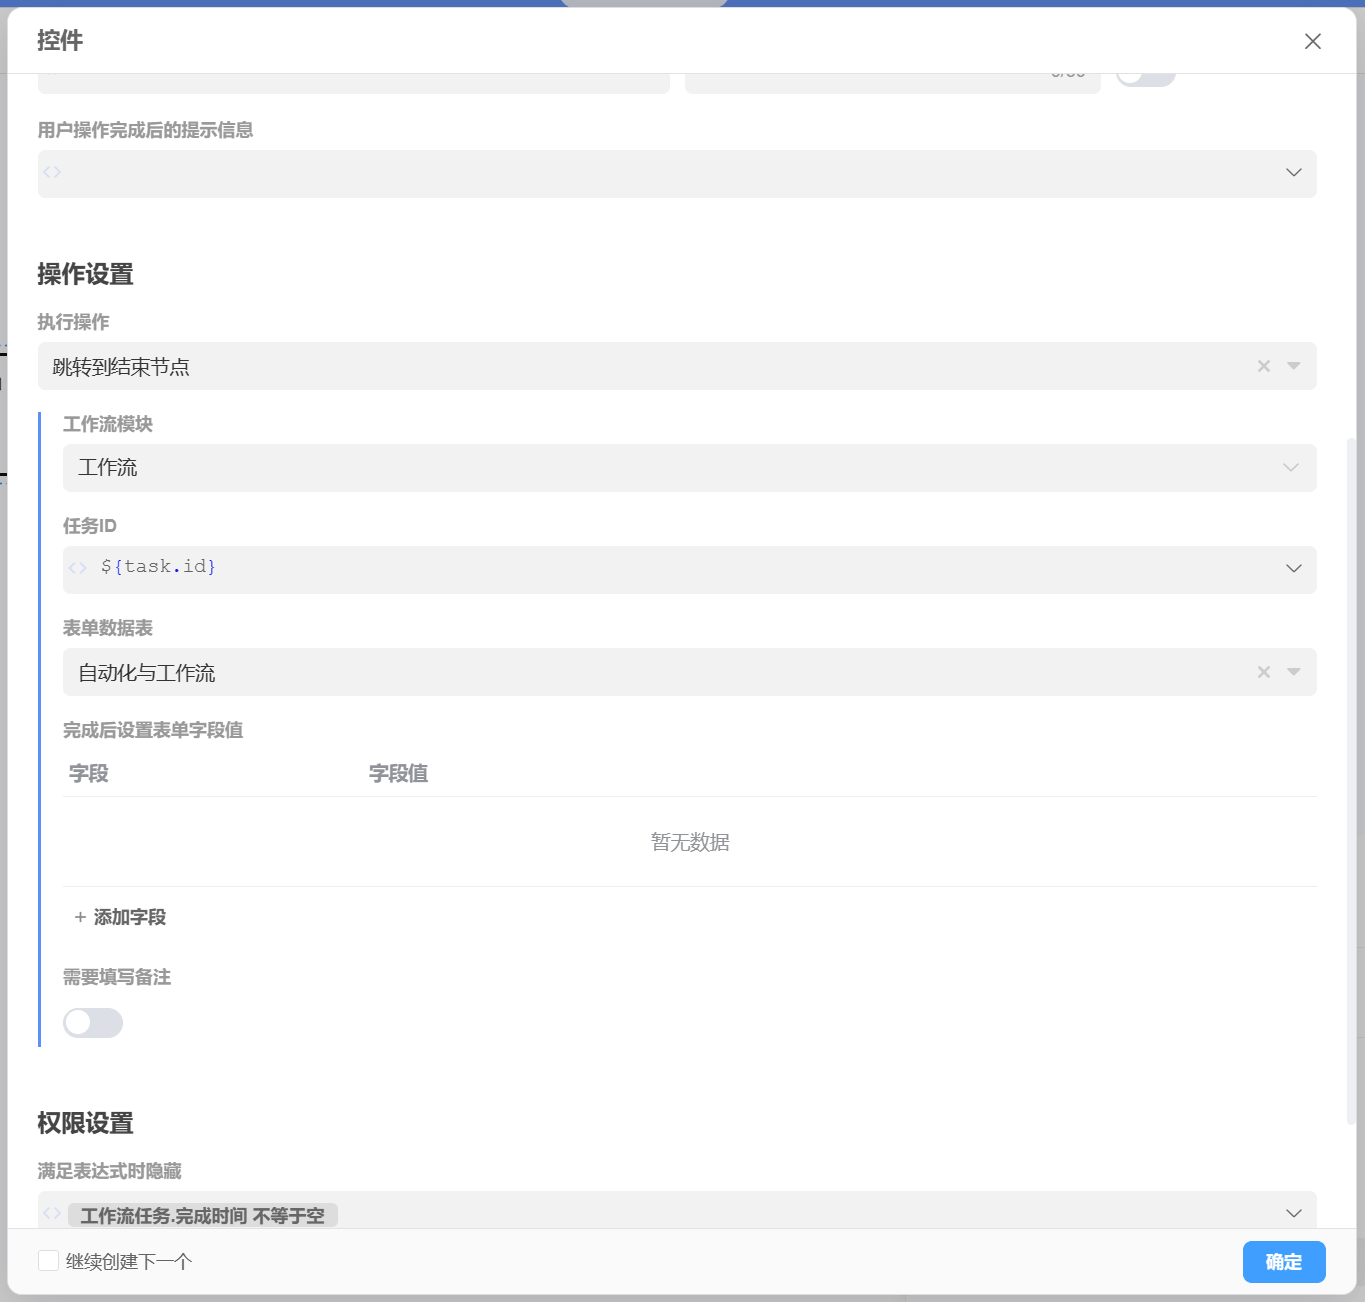The width and height of the screenshot is (1365, 1302).
Task: Expand the 满足表达式时隐藏 dropdown chevron
Action: click(1293, 1213)
